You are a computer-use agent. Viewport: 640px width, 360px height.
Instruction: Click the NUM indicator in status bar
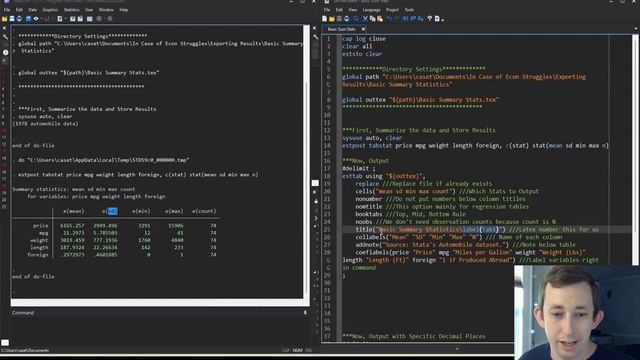coord(298,350)
